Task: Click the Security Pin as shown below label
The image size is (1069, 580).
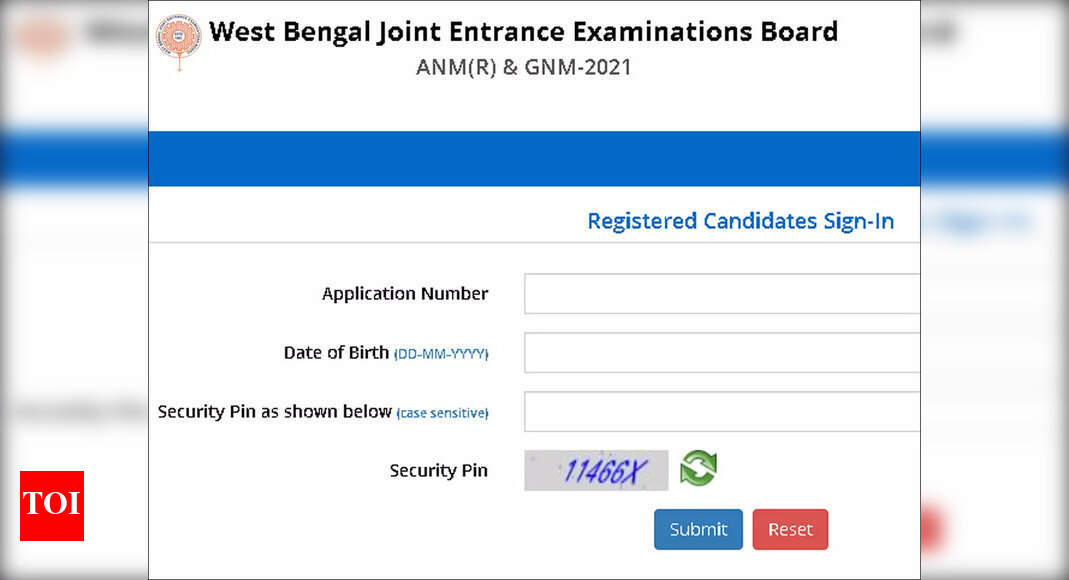Action: pyautogui.click(x=275, y=412)
